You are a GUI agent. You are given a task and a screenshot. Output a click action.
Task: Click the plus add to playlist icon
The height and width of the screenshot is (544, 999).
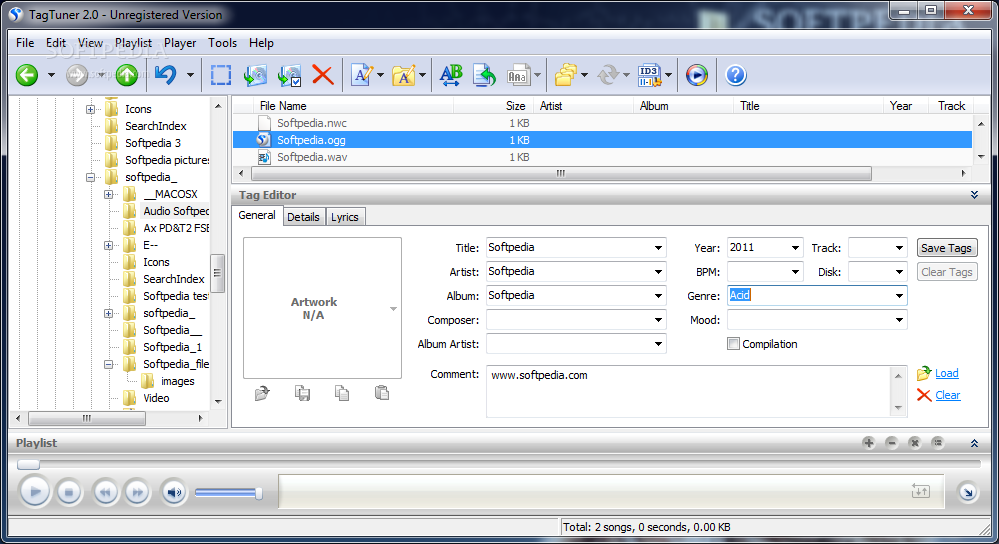pos(868,443)
